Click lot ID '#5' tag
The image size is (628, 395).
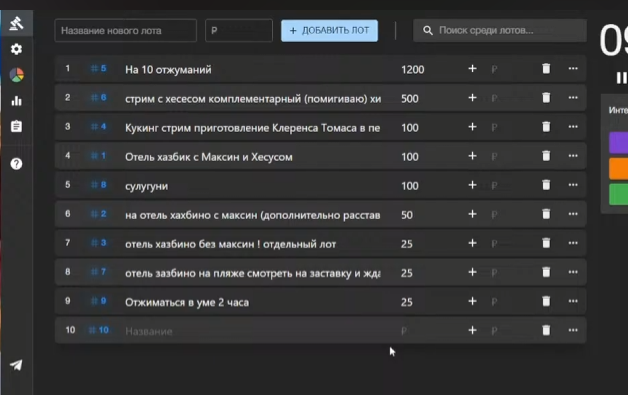[x=99, y=69]
